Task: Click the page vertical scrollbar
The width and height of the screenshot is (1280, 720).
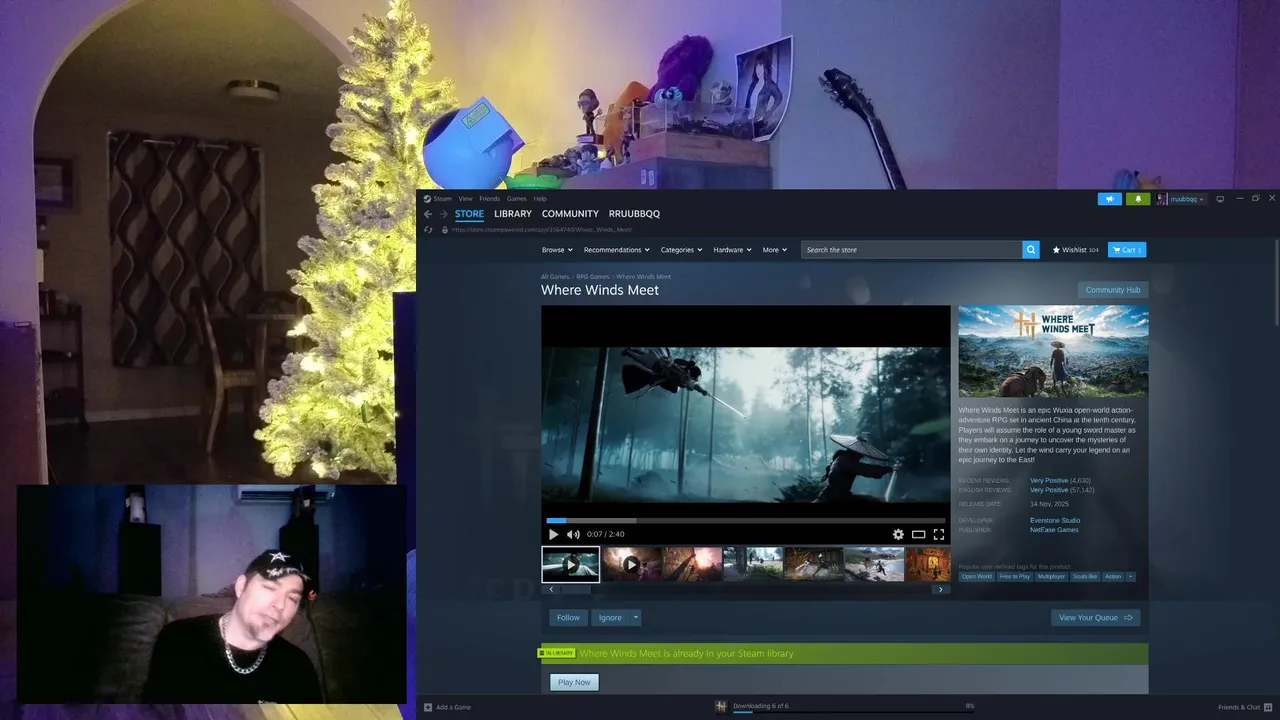Action: click(x=1277, y=282)
